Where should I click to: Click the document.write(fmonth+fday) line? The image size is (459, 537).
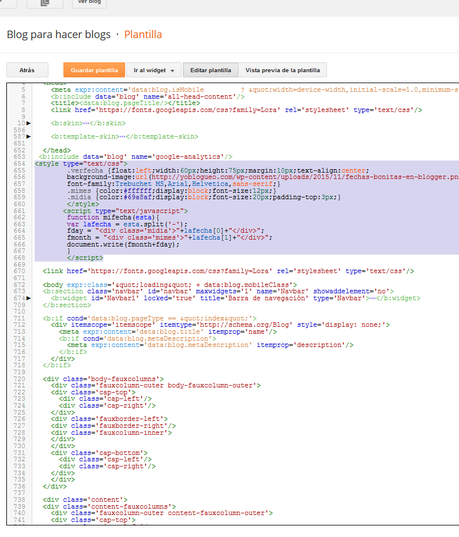(x=123, y=244)
